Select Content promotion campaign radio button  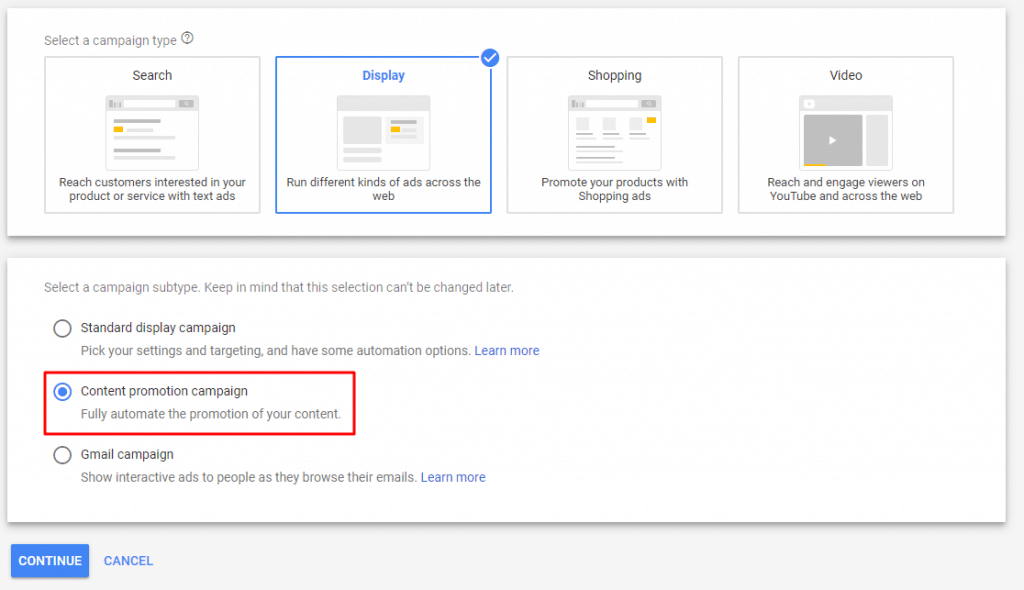[x=62, y=391]
